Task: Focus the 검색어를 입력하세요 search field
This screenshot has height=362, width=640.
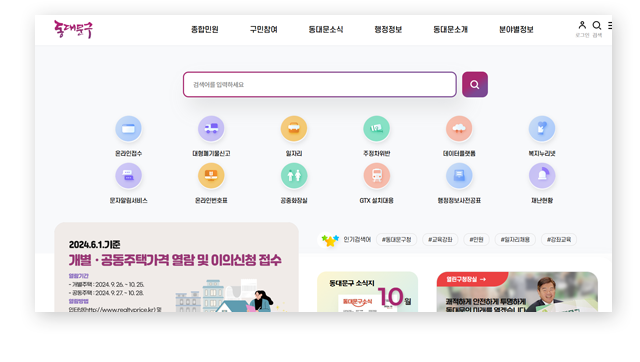Action: pyautogui.click(x=320, y=84)
